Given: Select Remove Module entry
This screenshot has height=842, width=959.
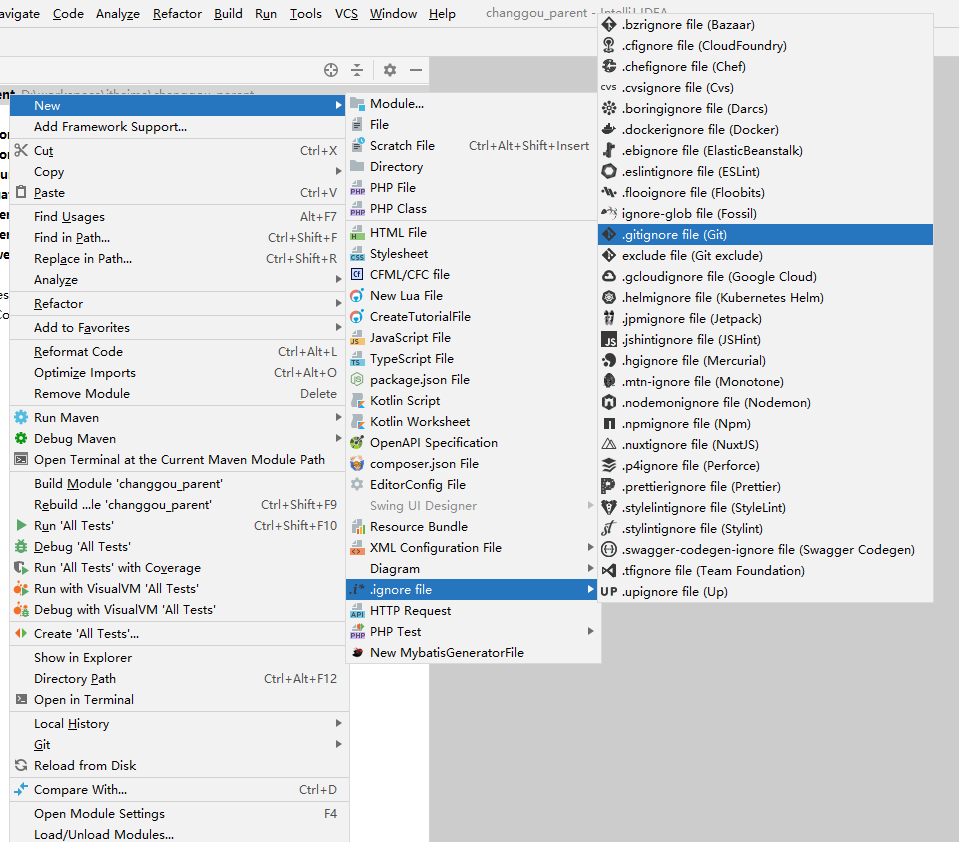Looking at the screenshot, I should point(179,394).
